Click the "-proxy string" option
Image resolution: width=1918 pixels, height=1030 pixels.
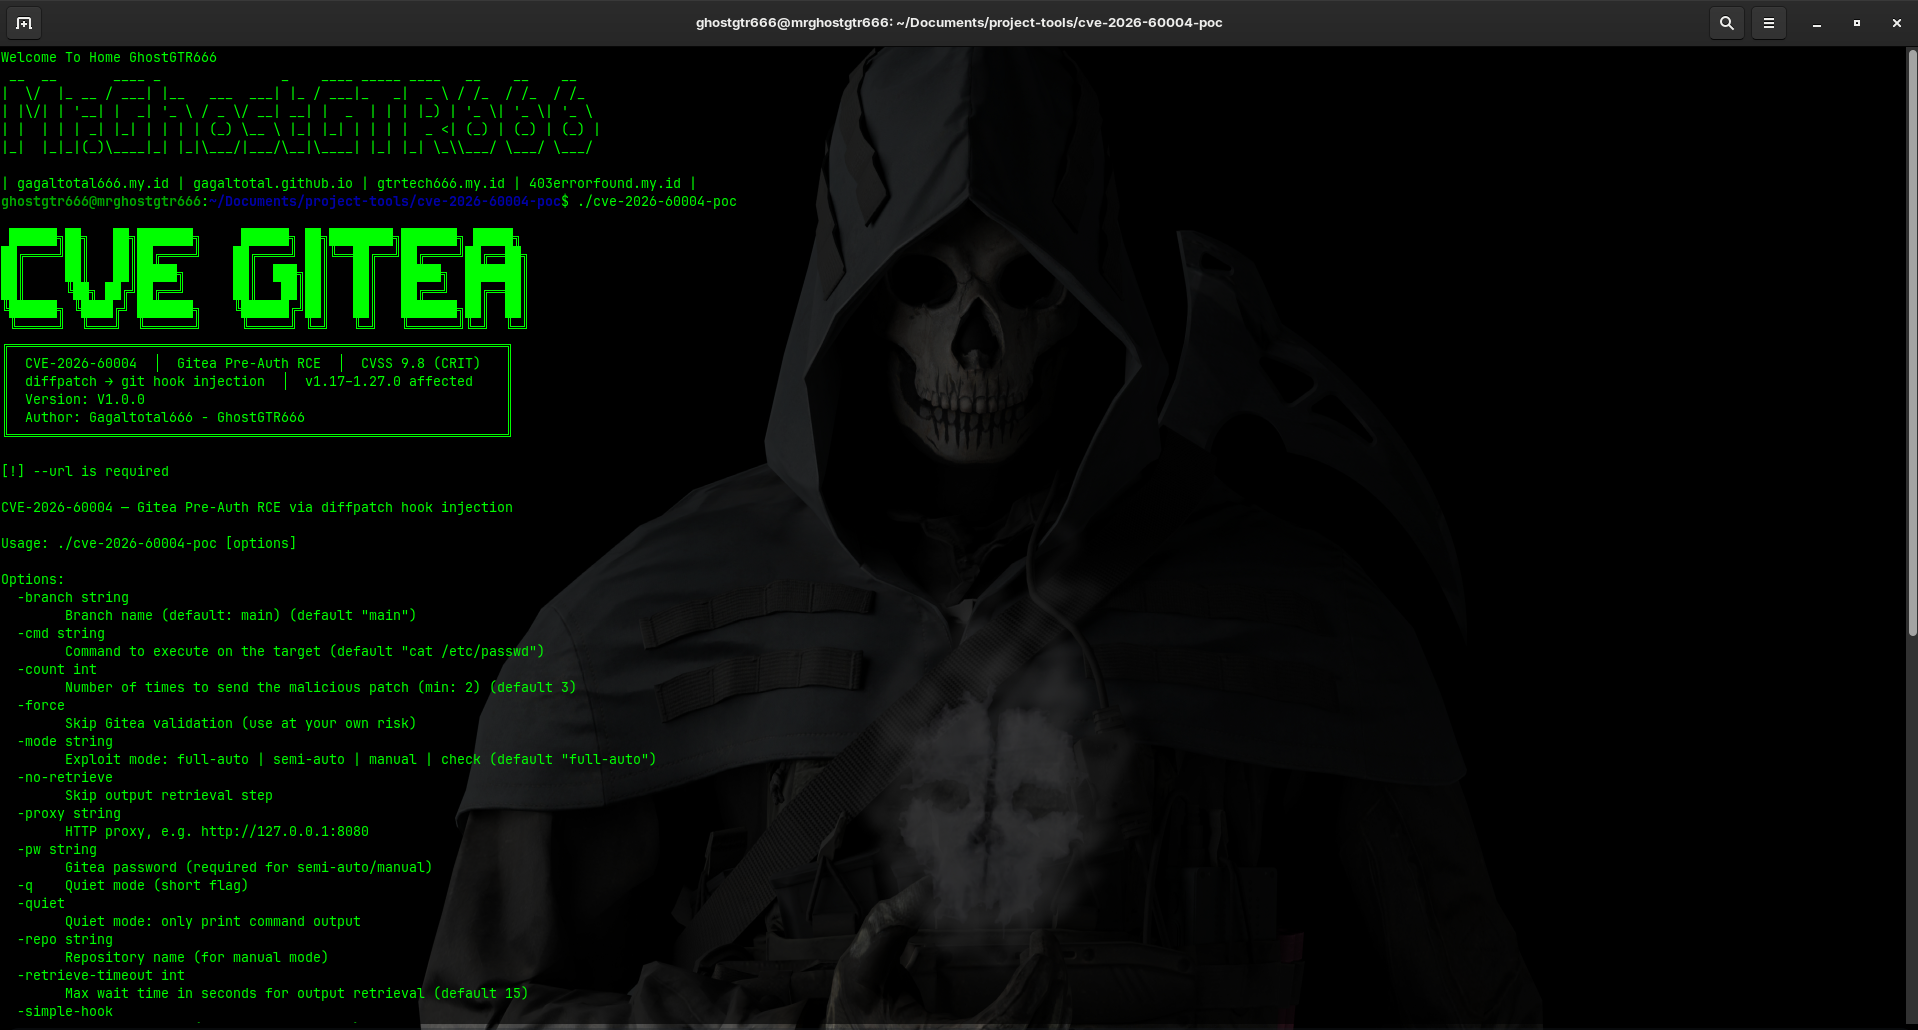coord(69,814)
